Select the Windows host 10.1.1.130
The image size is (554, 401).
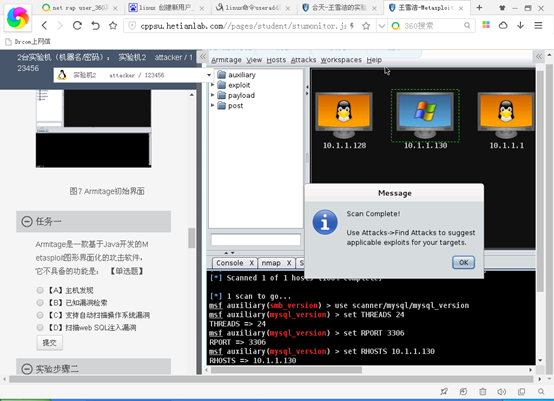pos(425,120)
